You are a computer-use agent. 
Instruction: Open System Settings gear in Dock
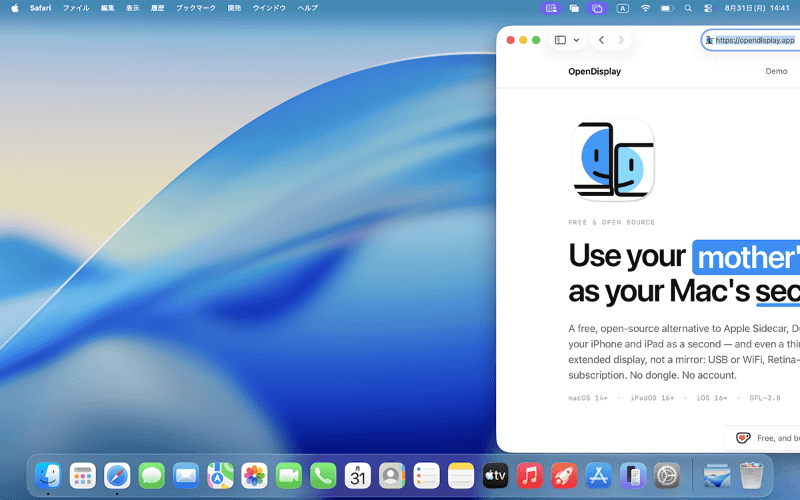(x=667, y=476)
